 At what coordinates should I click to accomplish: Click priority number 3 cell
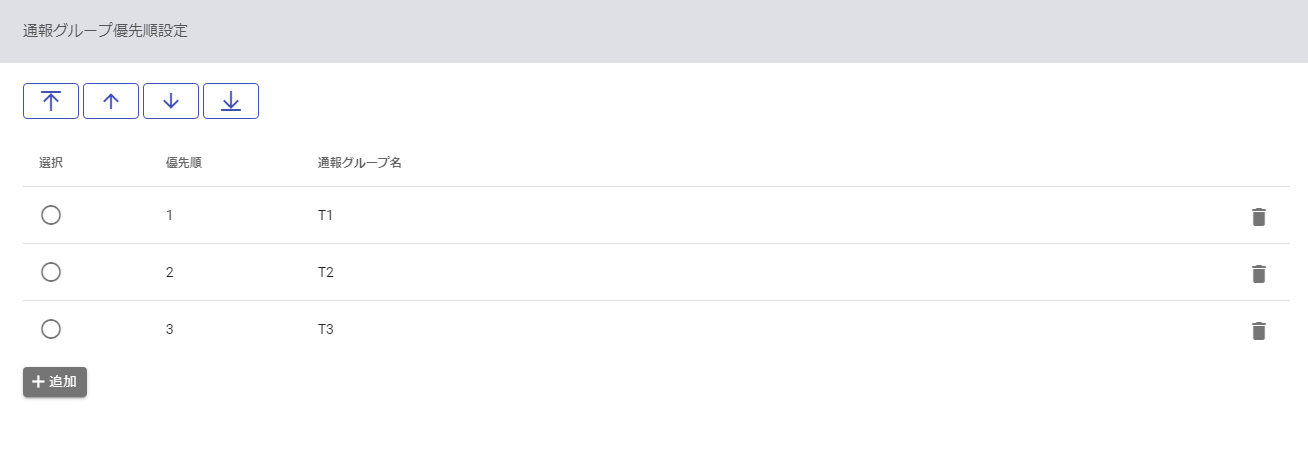(170, 329)
